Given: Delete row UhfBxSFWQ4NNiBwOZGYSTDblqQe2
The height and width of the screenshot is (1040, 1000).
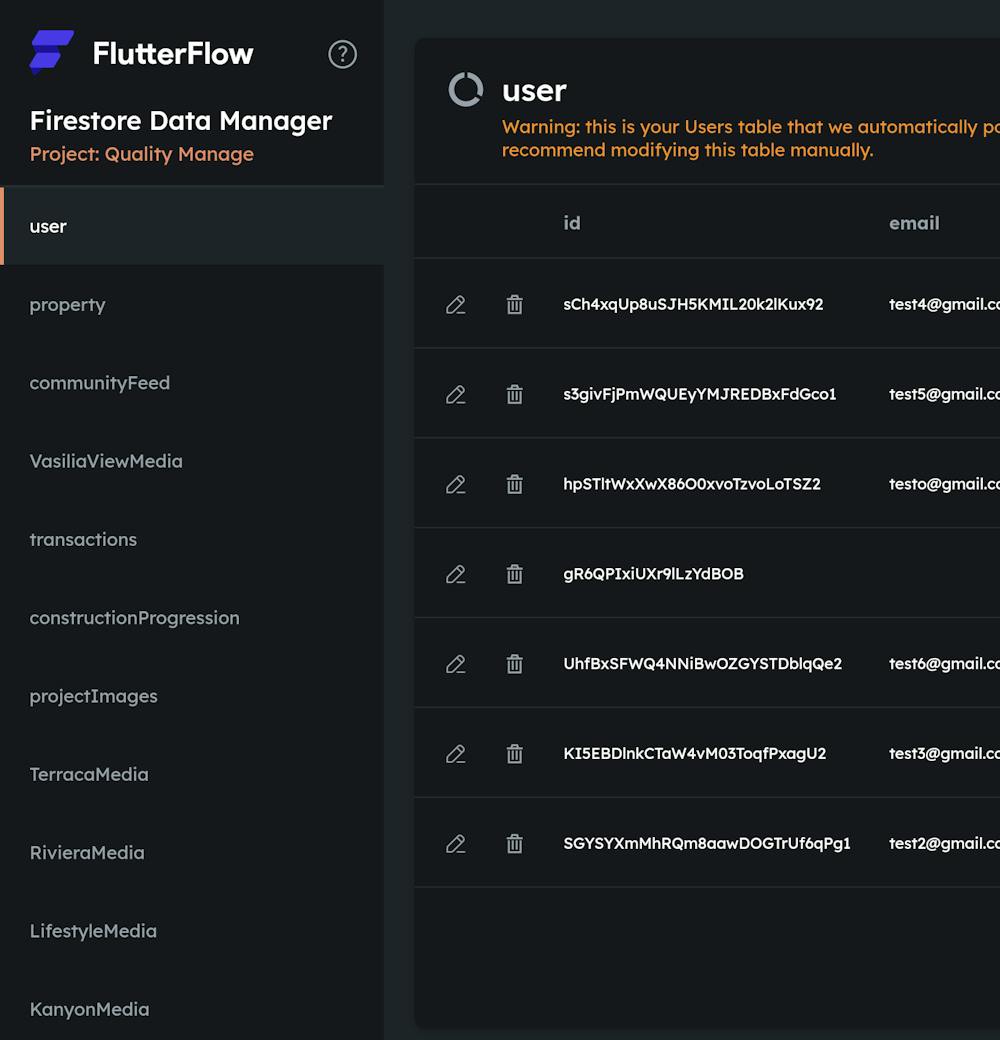Looking at the screenshot, I should [x=515, y=664].
